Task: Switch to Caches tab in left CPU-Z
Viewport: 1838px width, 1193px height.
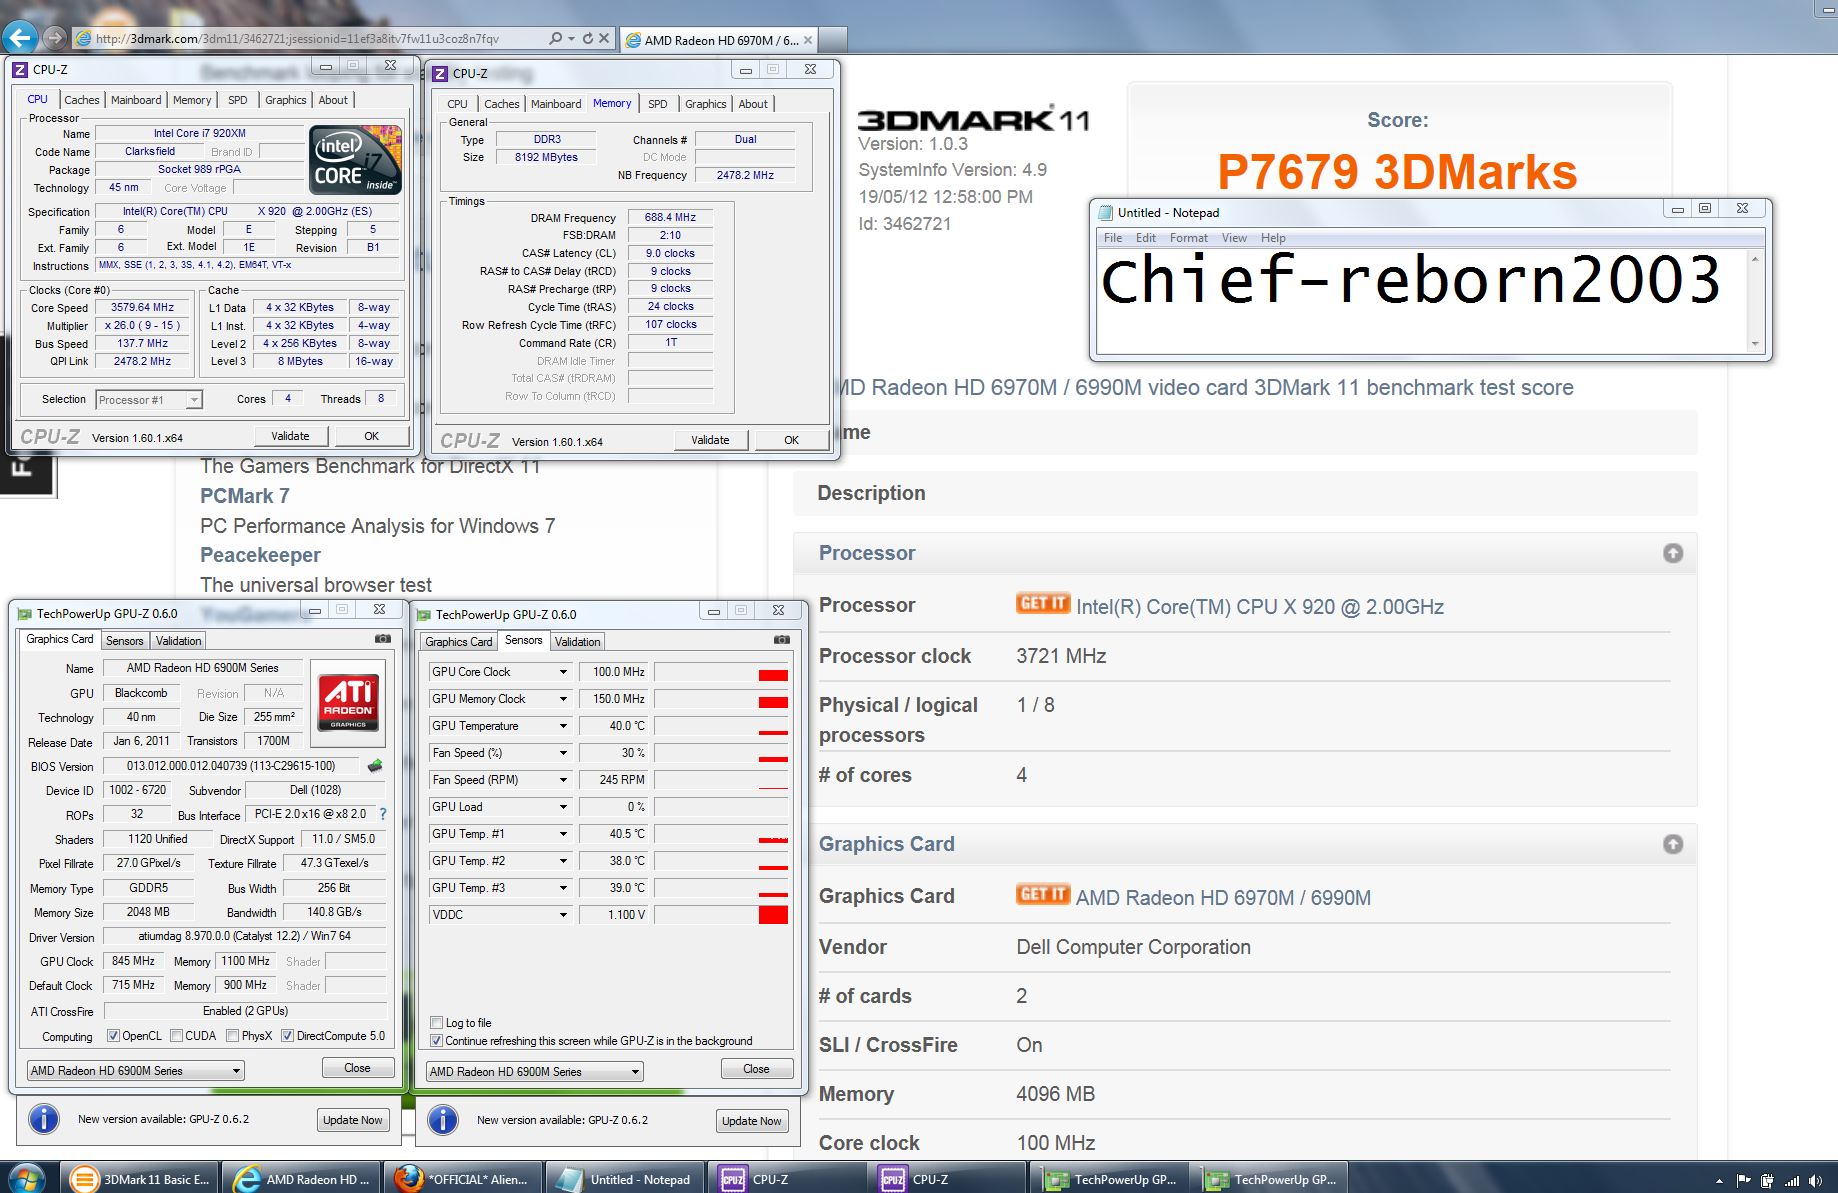Action: point(82,100)
